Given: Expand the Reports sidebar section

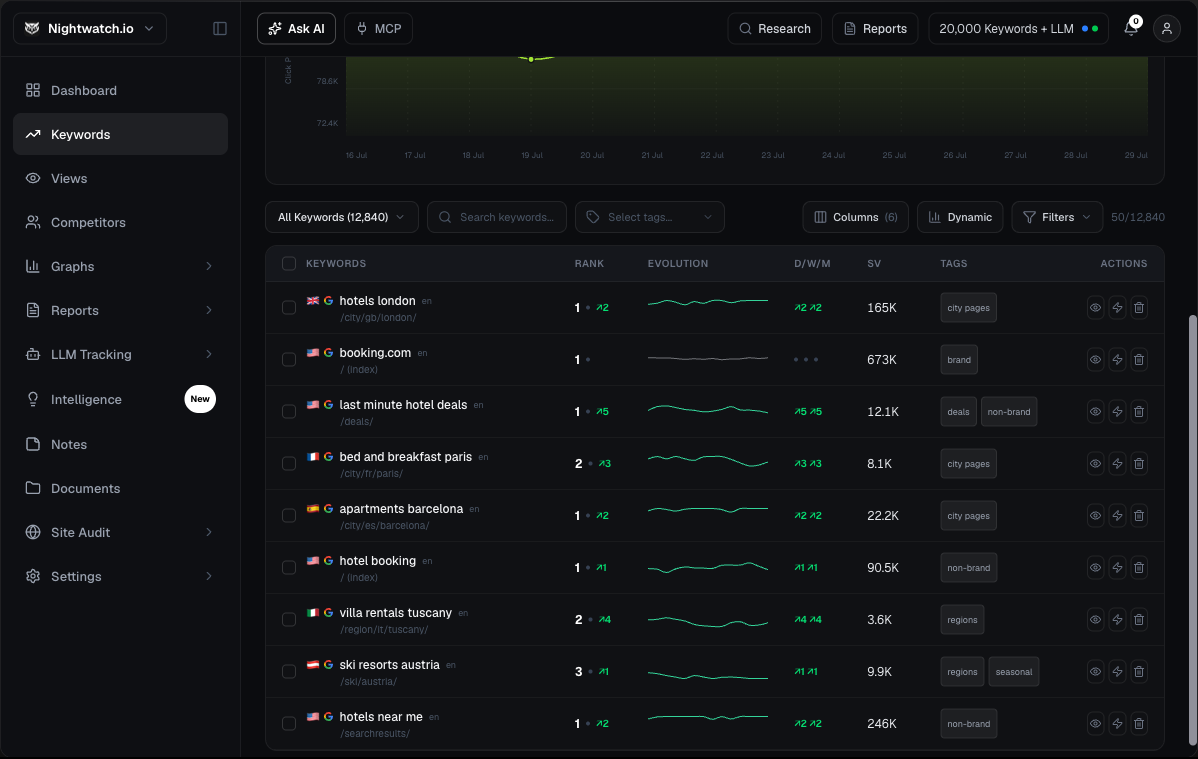Looking at the screenshot, I should click(x=209, y=310).
